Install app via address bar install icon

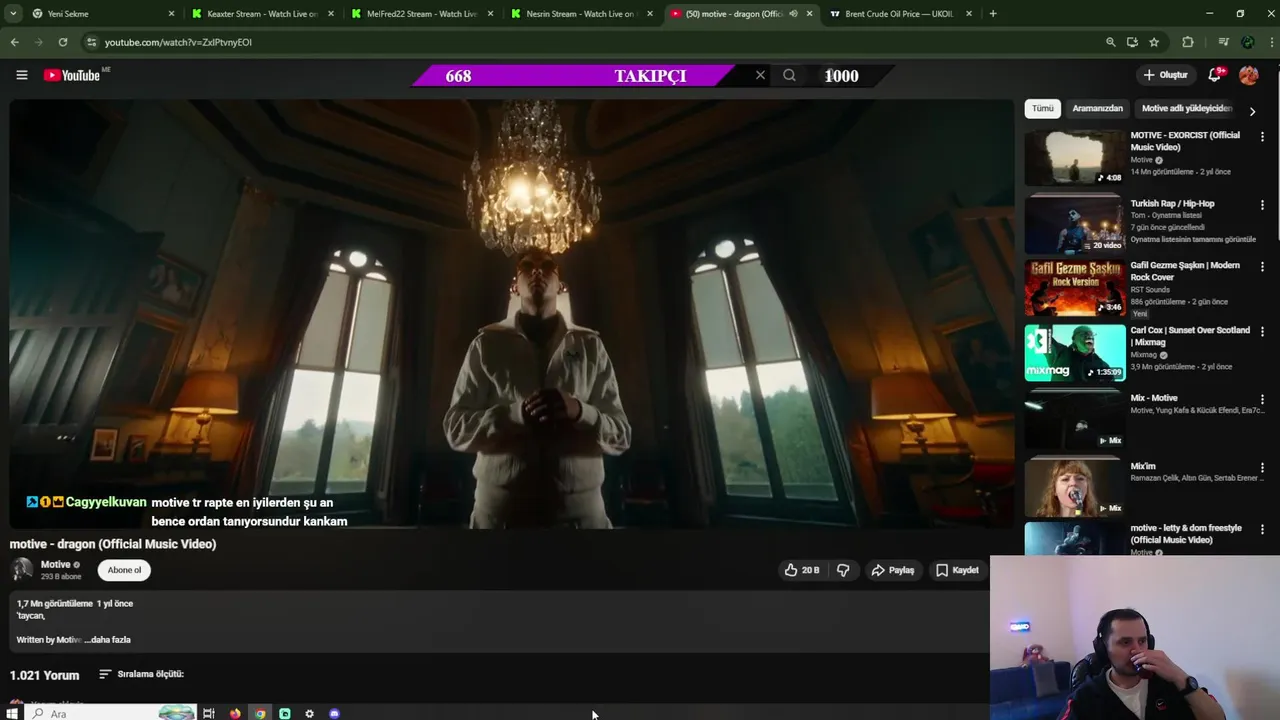coord(1132,42)
